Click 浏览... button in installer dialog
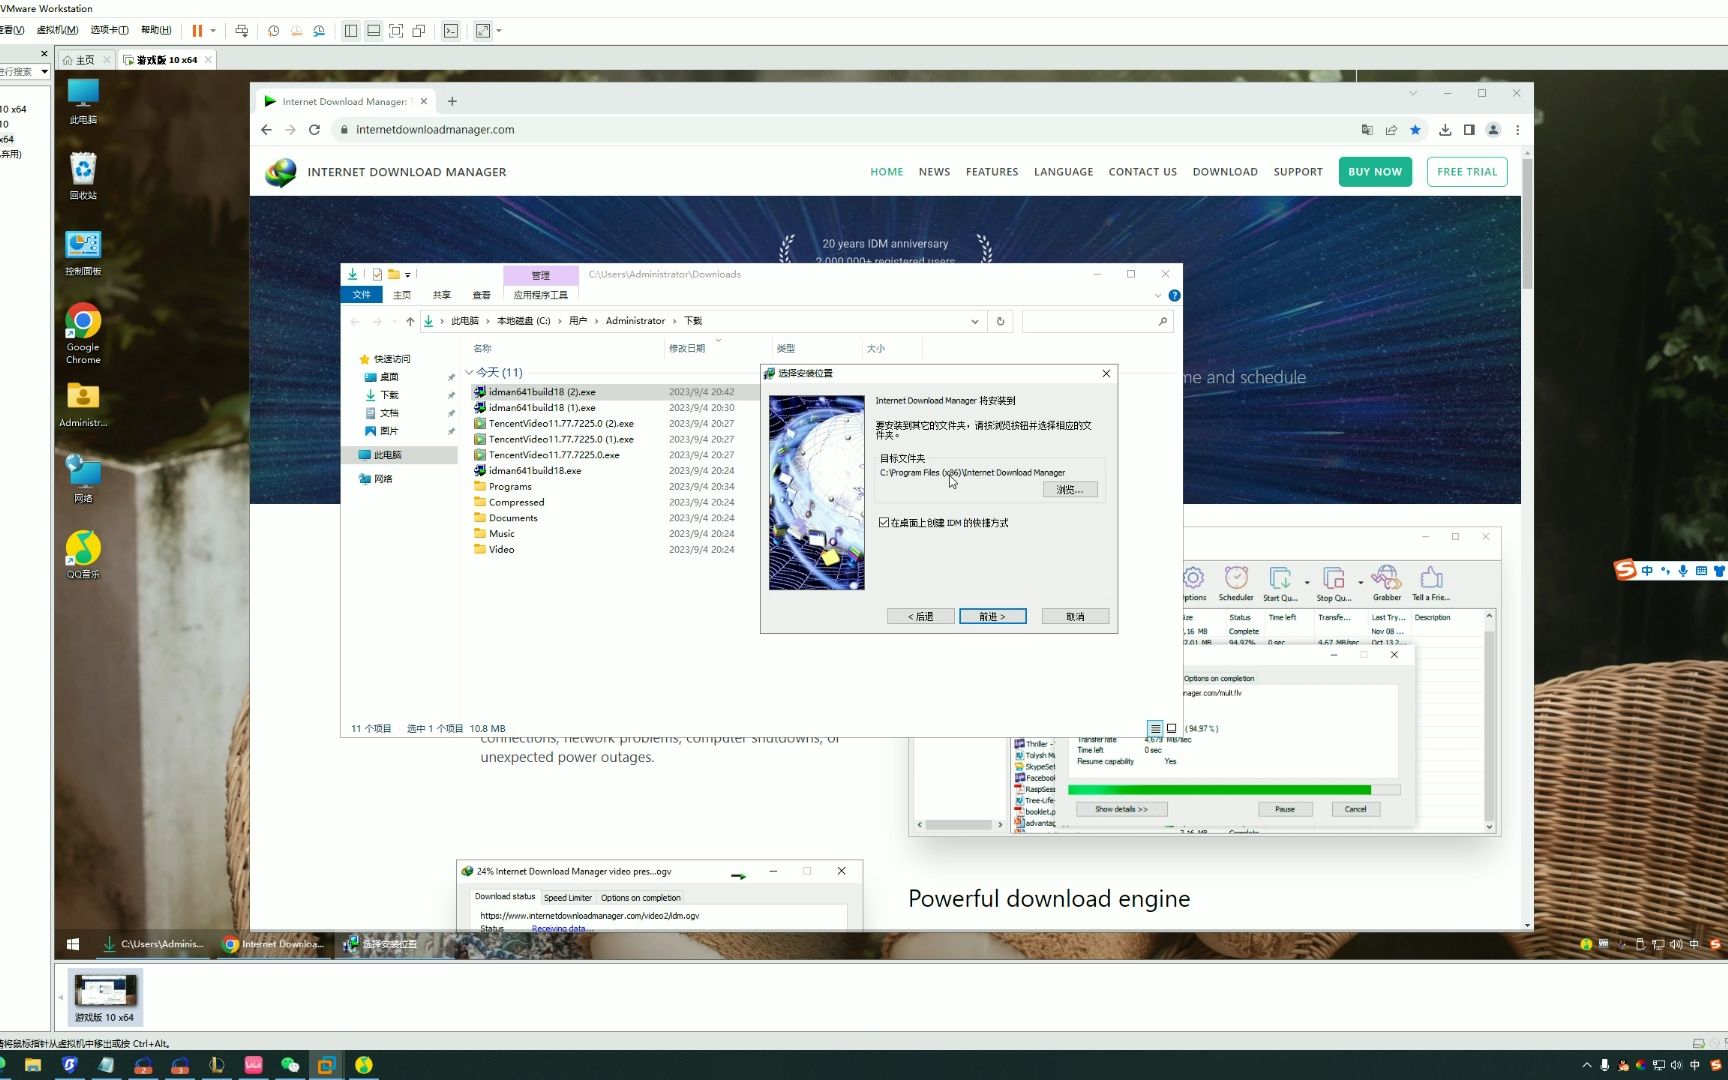The width and height of the screenshot is (1728, 1080). [x=1070, y=490]
